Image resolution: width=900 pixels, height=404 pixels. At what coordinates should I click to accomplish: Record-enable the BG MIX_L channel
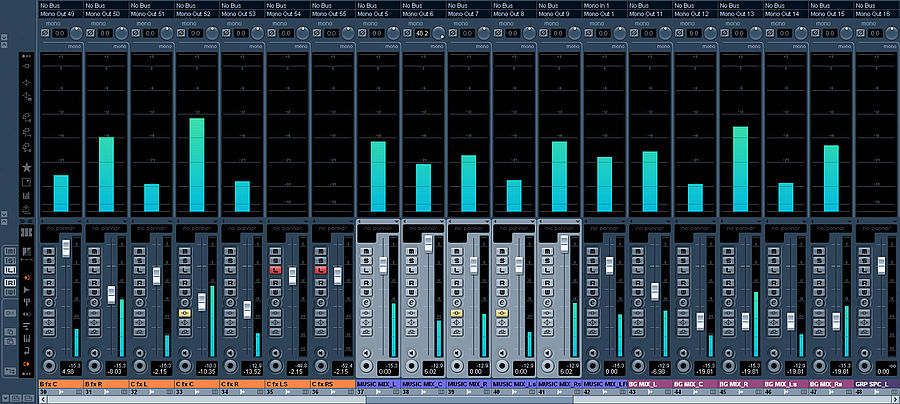click(639, 366)
